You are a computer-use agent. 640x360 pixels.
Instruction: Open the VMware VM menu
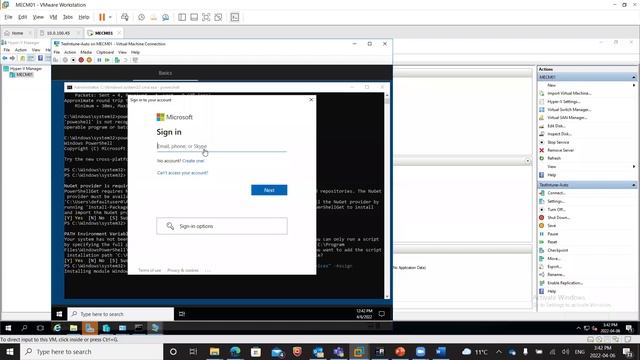pyautogui.click(x=53, y=17)
